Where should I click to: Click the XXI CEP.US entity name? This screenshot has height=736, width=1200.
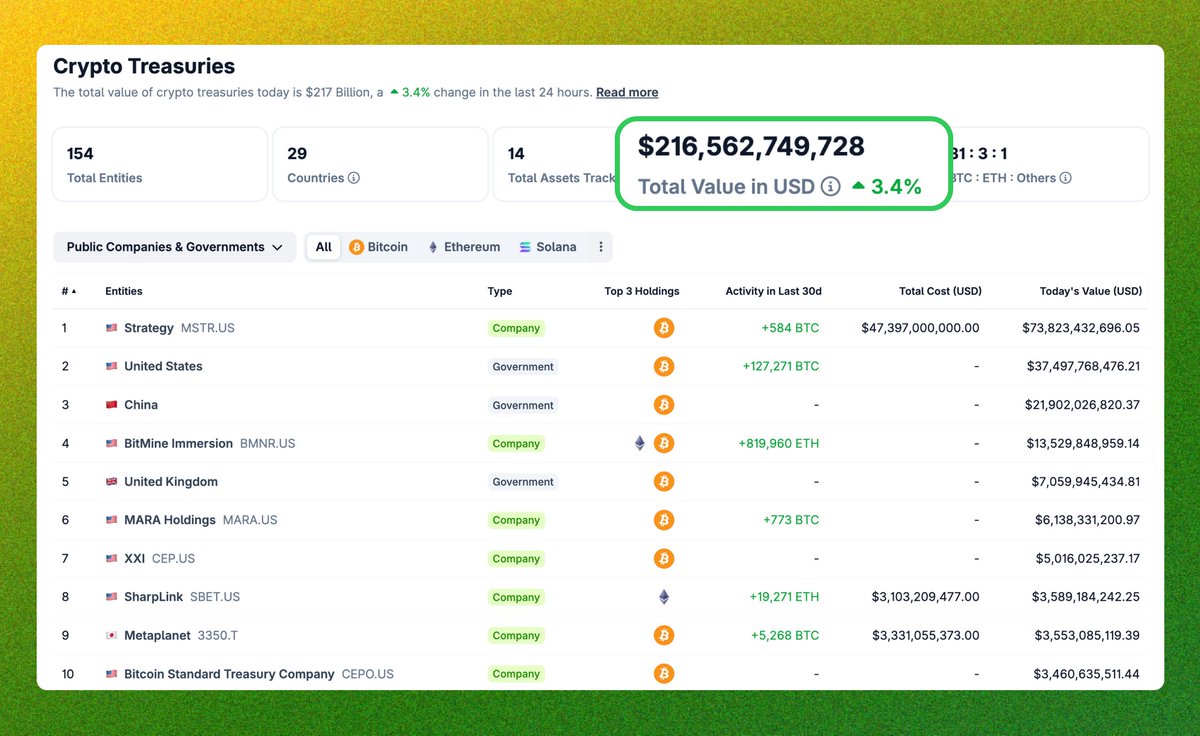[159, 558]
